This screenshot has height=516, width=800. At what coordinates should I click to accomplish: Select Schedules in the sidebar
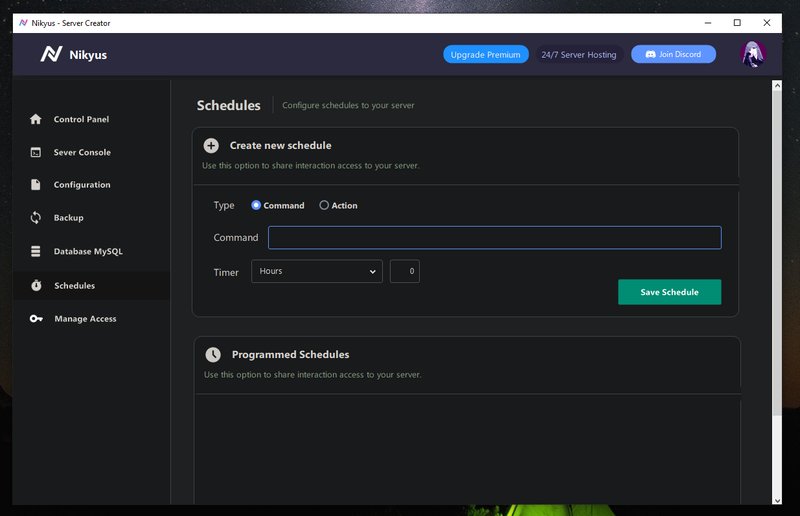pyautogui.click(x=92, y=285)
